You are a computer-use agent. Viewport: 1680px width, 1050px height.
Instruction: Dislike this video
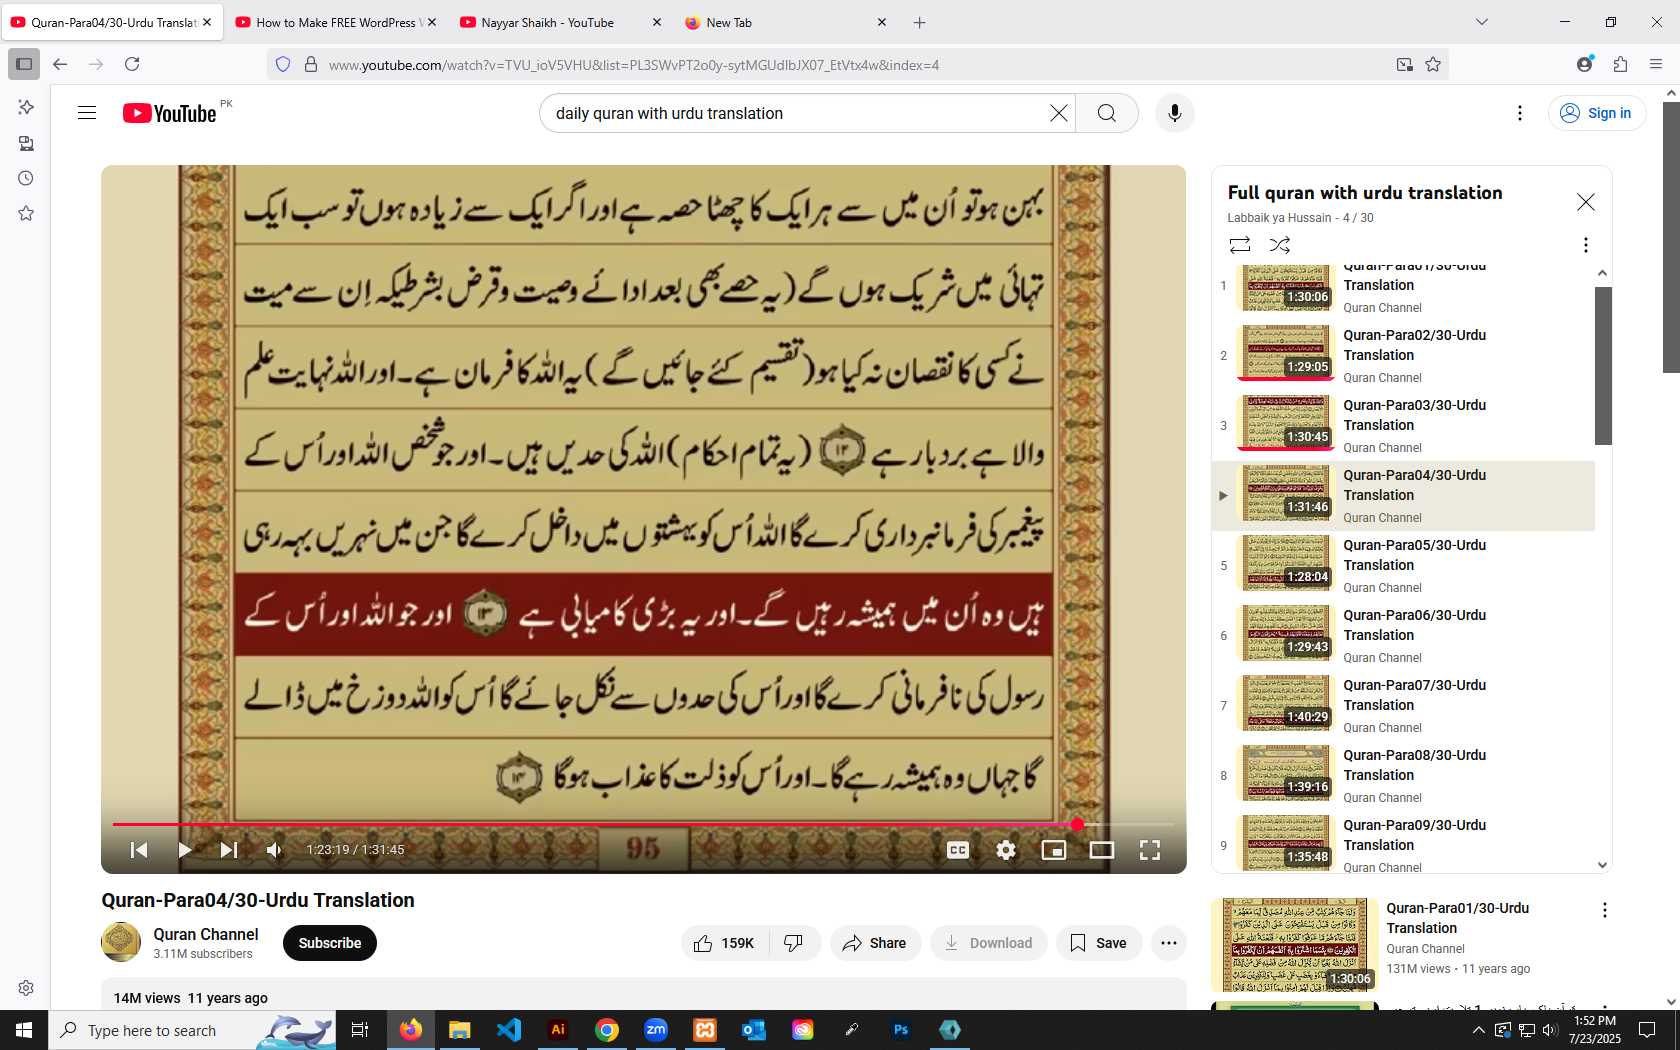[794, 943]
